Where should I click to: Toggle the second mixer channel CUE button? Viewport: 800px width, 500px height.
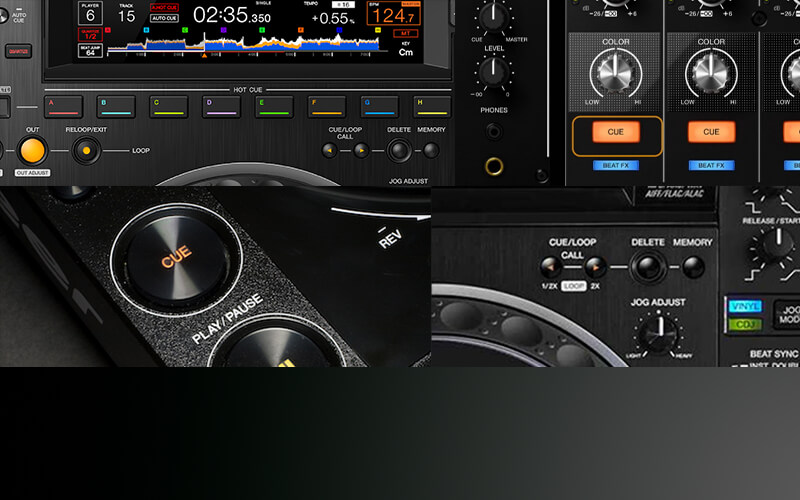[x=711, y=132]
